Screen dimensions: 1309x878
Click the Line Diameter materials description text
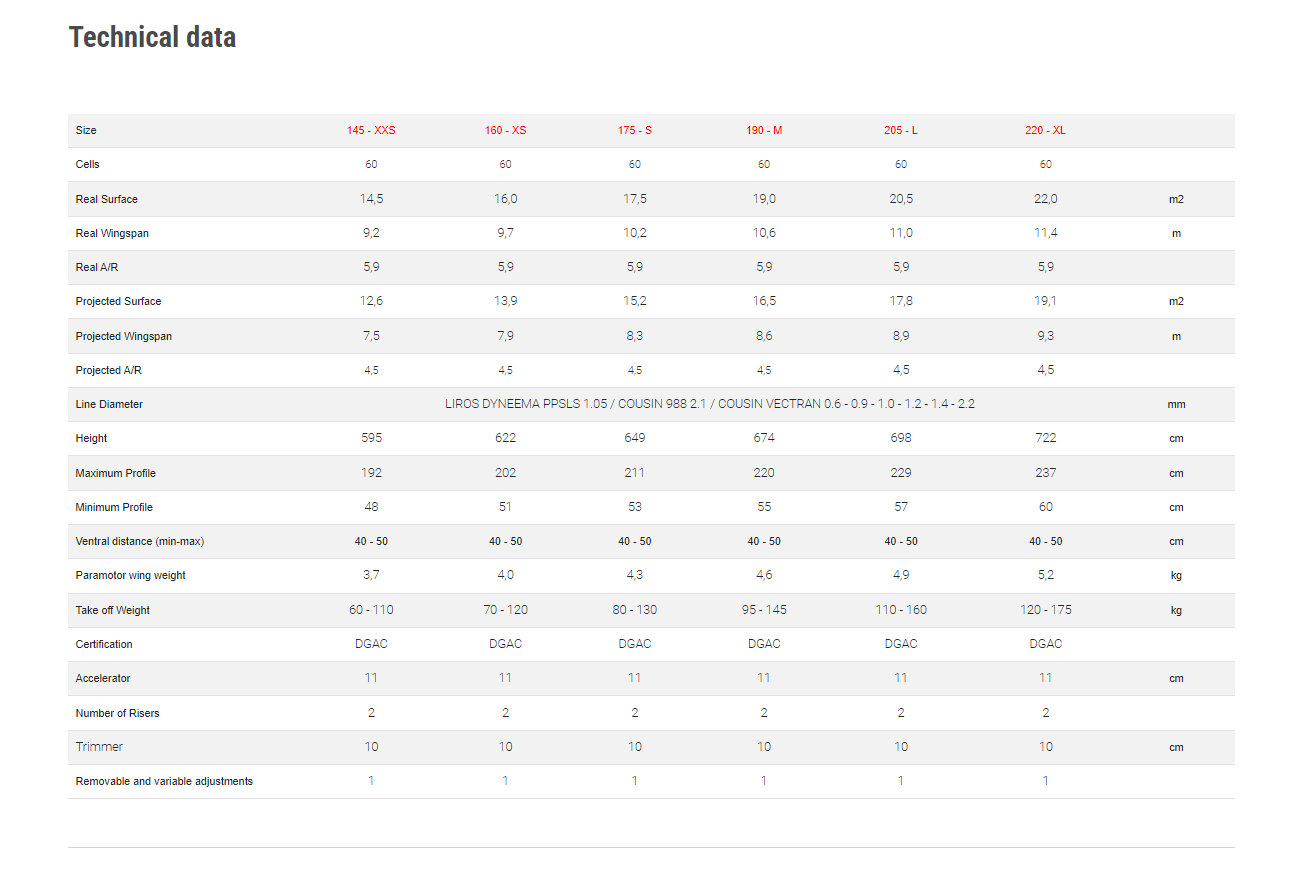point(710,404)
